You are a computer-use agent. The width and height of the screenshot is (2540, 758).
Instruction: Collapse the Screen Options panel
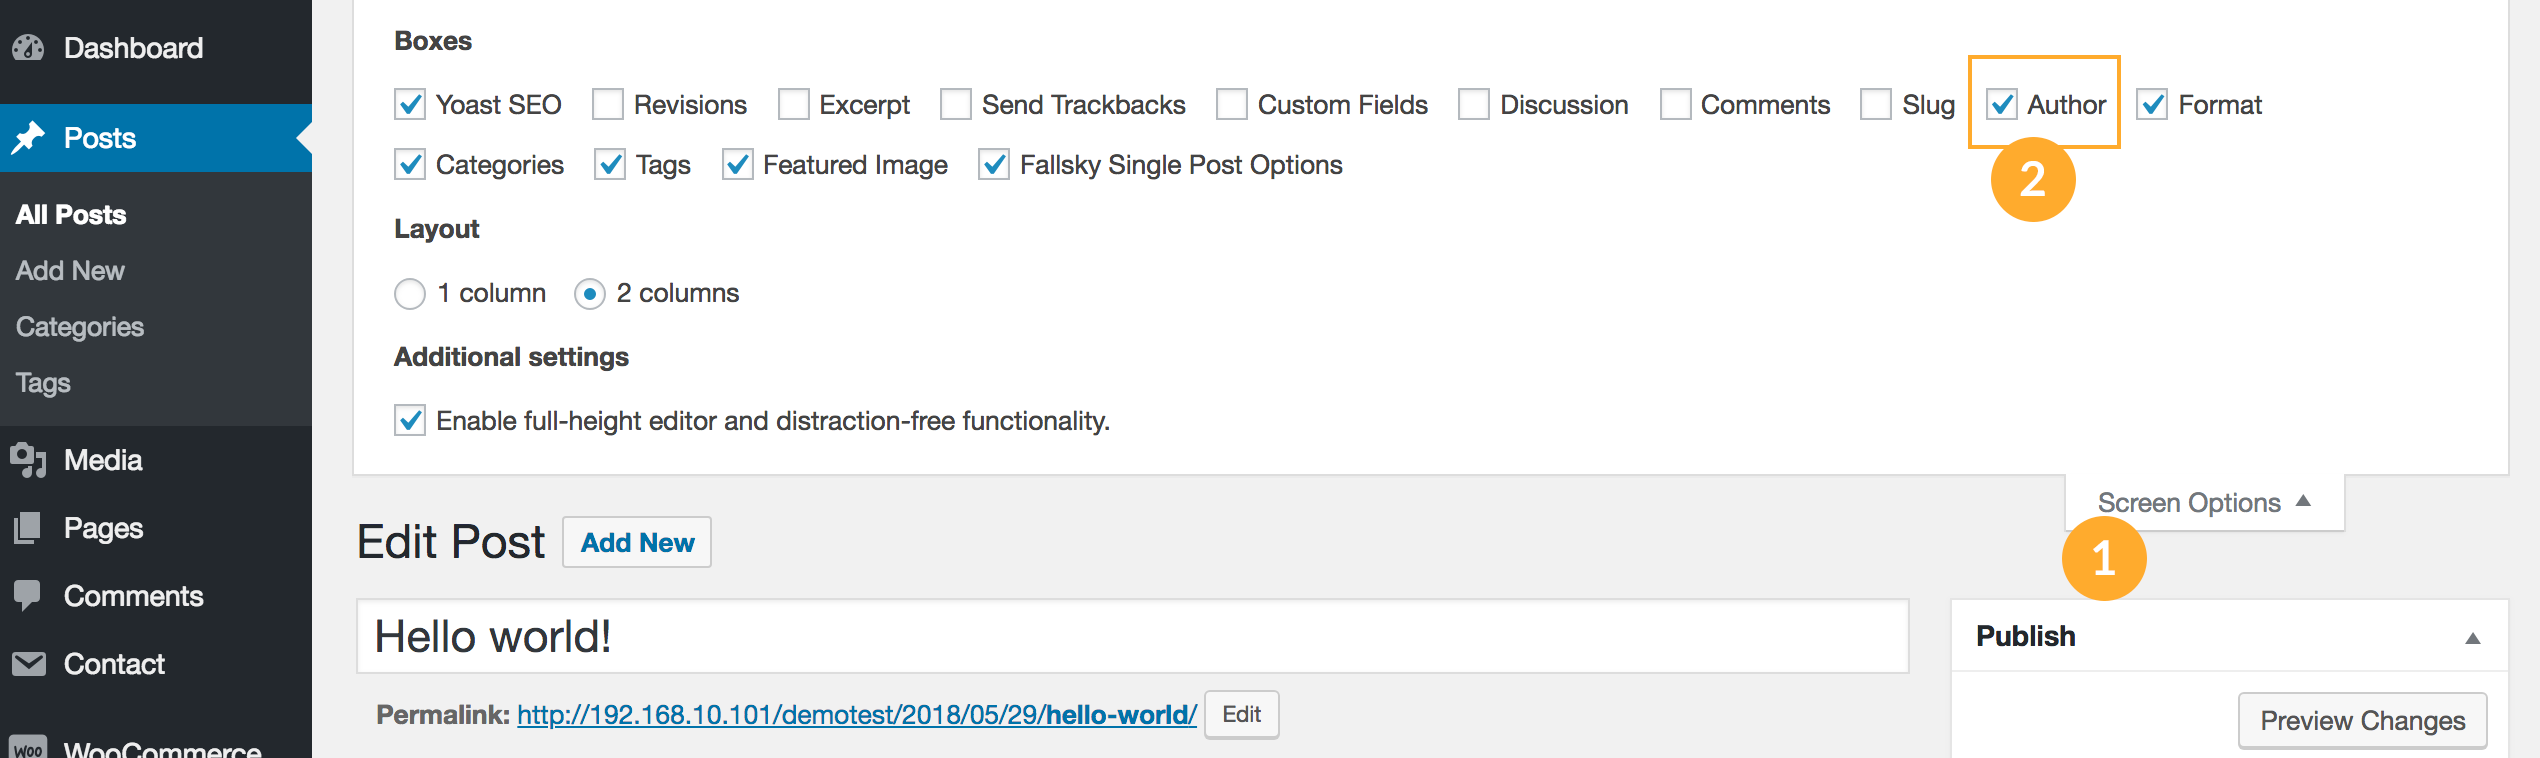(x=2204, y=502)
